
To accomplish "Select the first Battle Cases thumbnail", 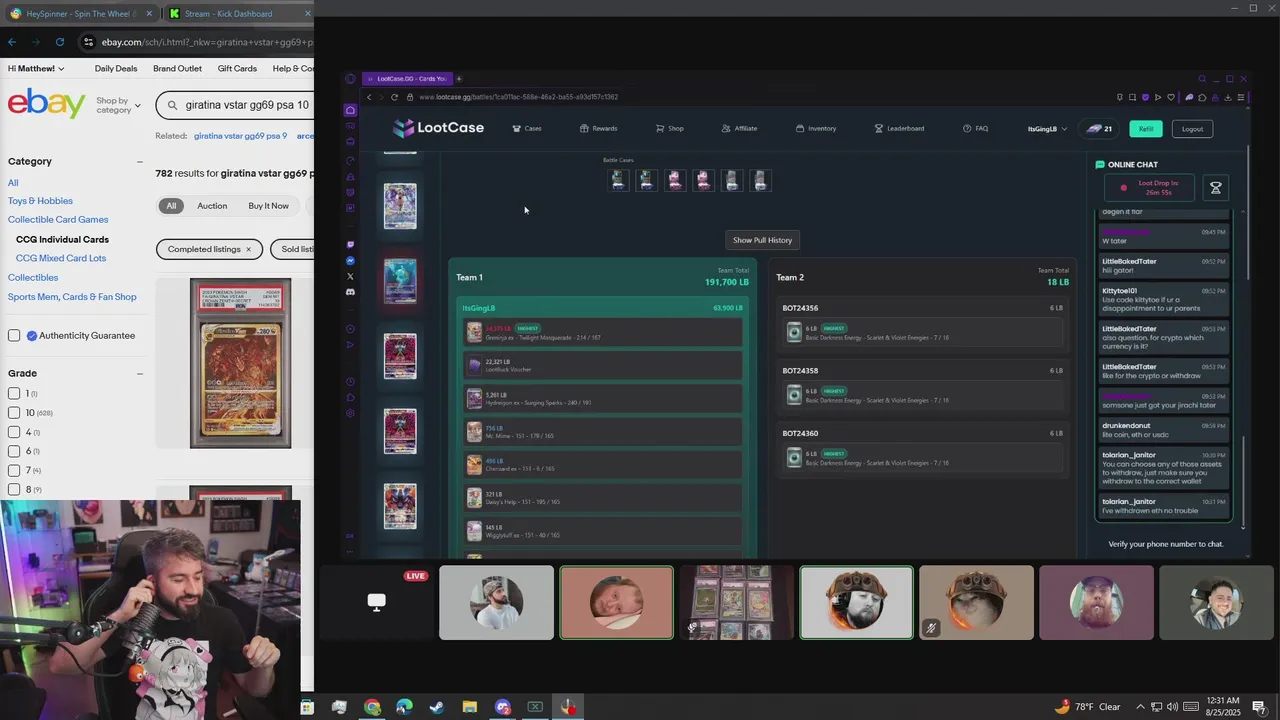I will [618, 180].
